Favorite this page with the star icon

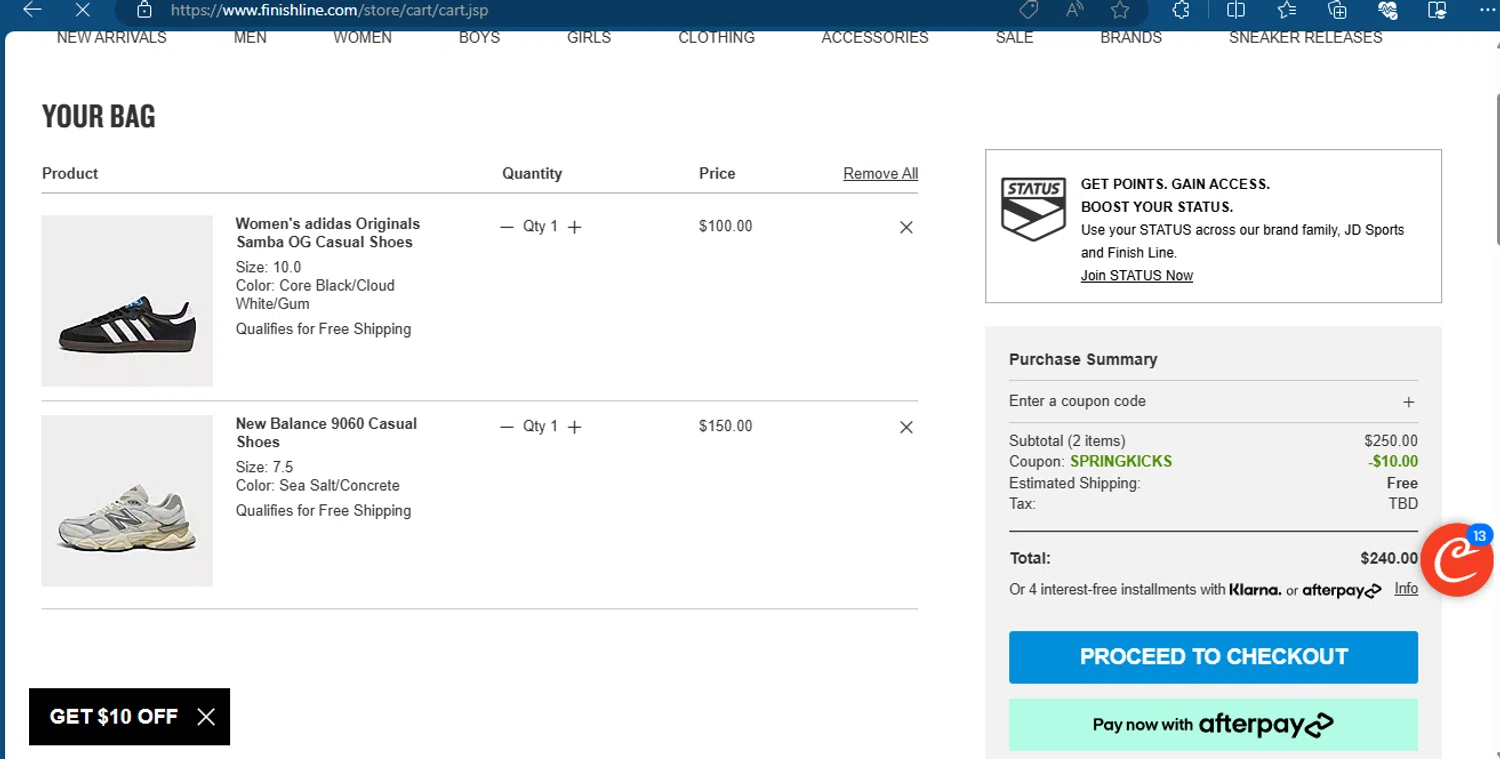click(x=1120, y=10)
